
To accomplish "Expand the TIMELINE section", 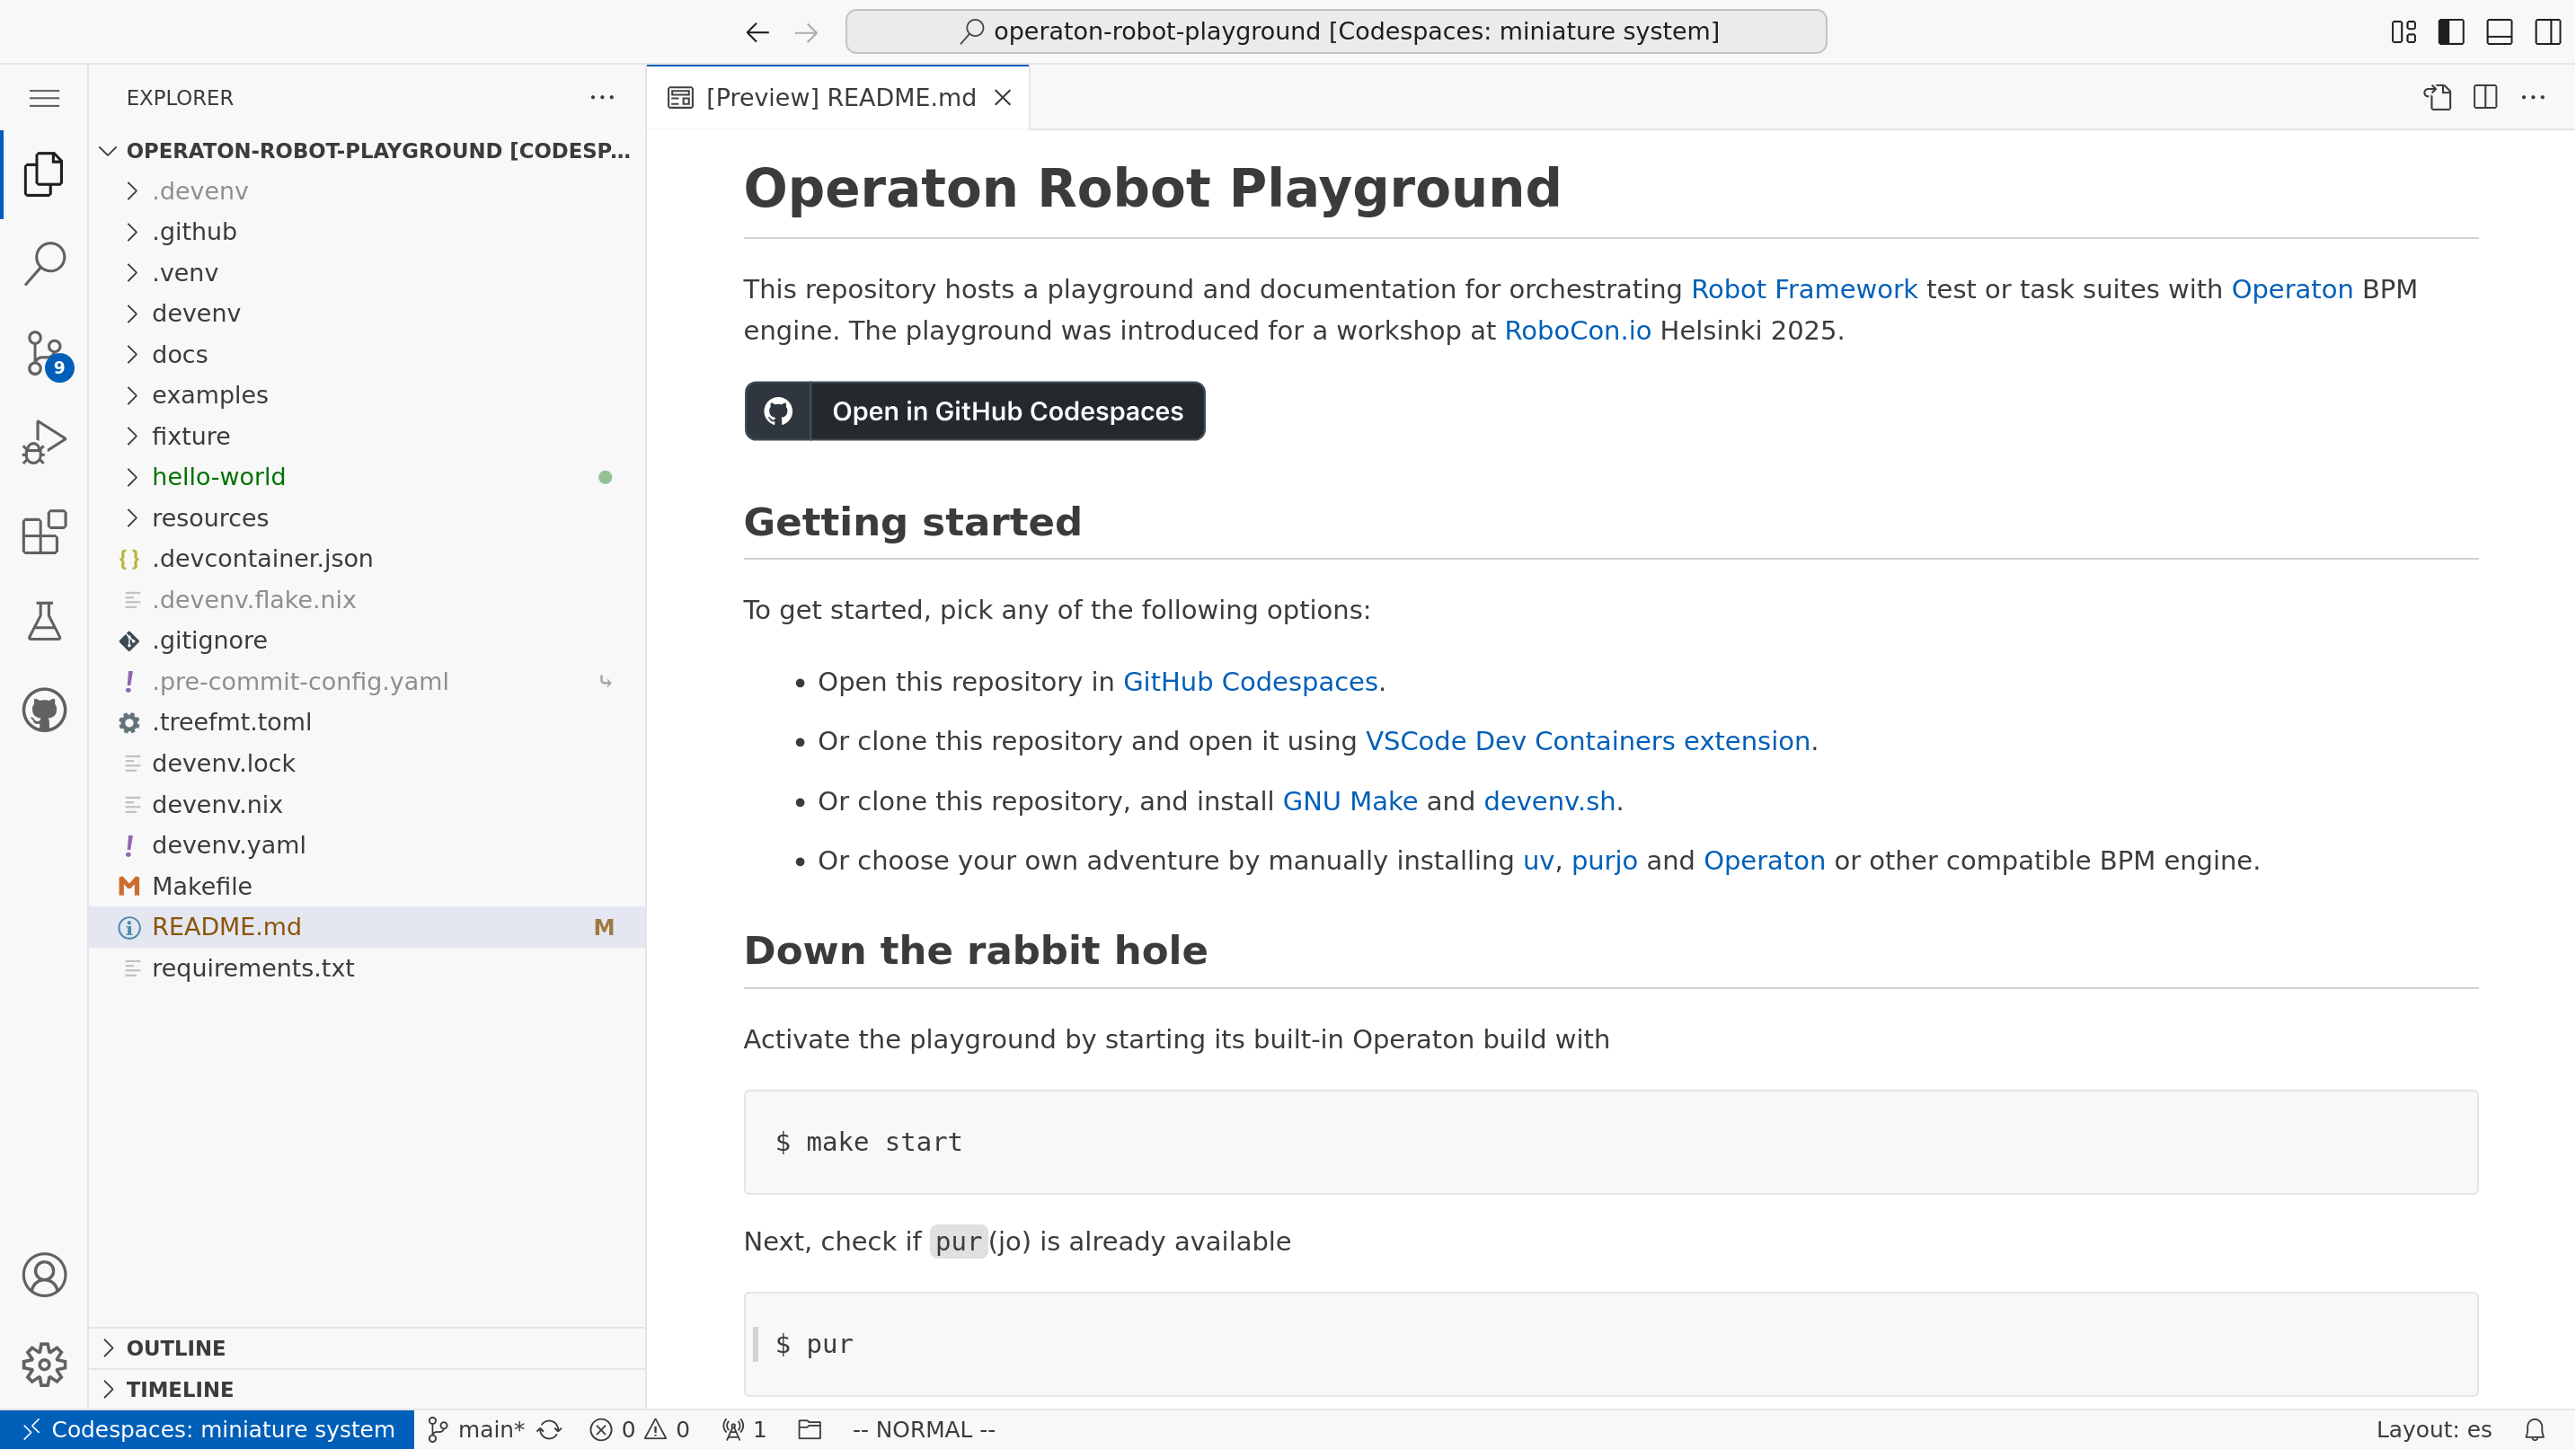I will point(367,1389).
